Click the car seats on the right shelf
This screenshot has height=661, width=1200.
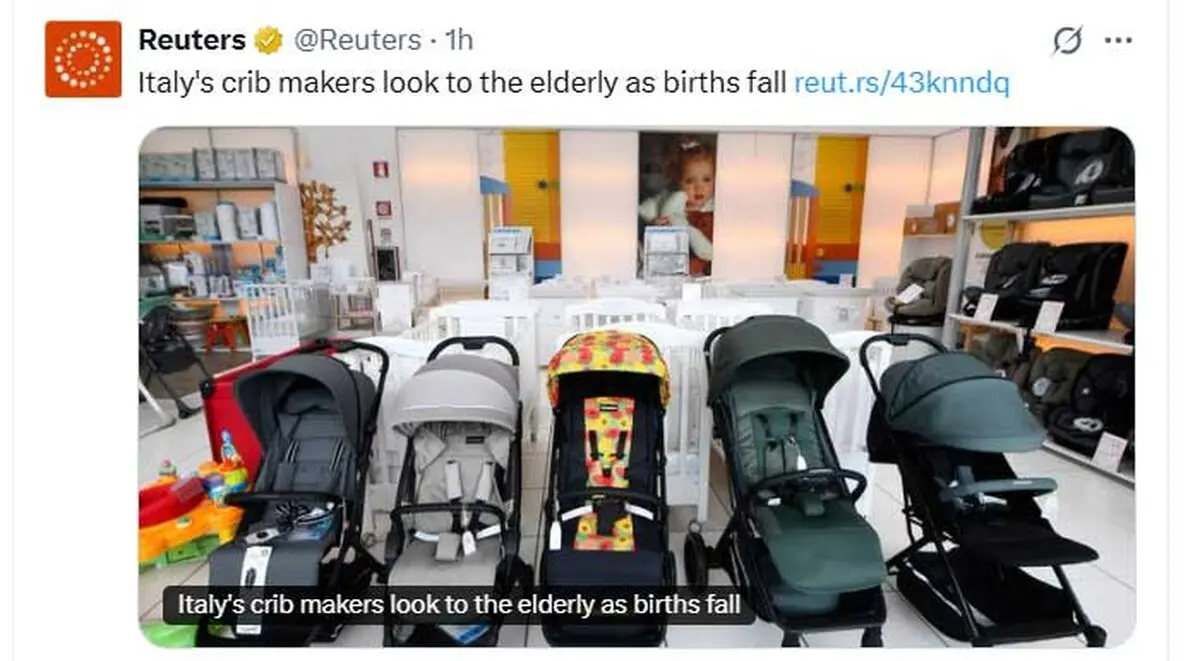pos(1060,290)
